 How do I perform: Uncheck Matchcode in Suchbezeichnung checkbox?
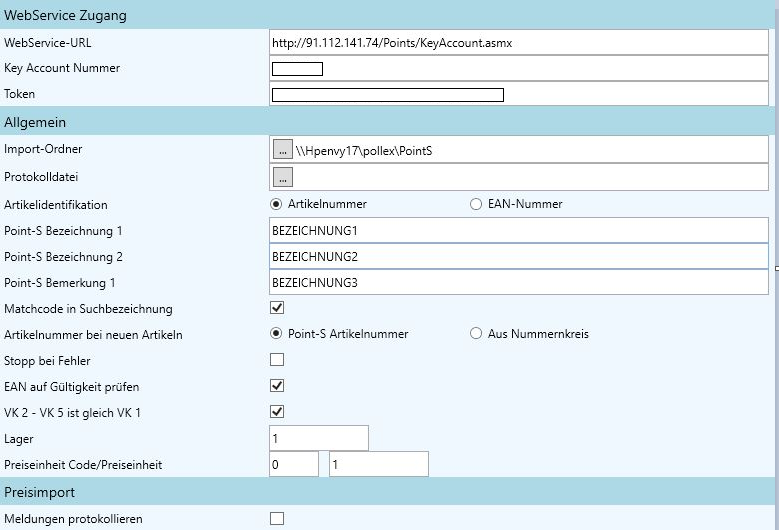[x=277, y=308]
